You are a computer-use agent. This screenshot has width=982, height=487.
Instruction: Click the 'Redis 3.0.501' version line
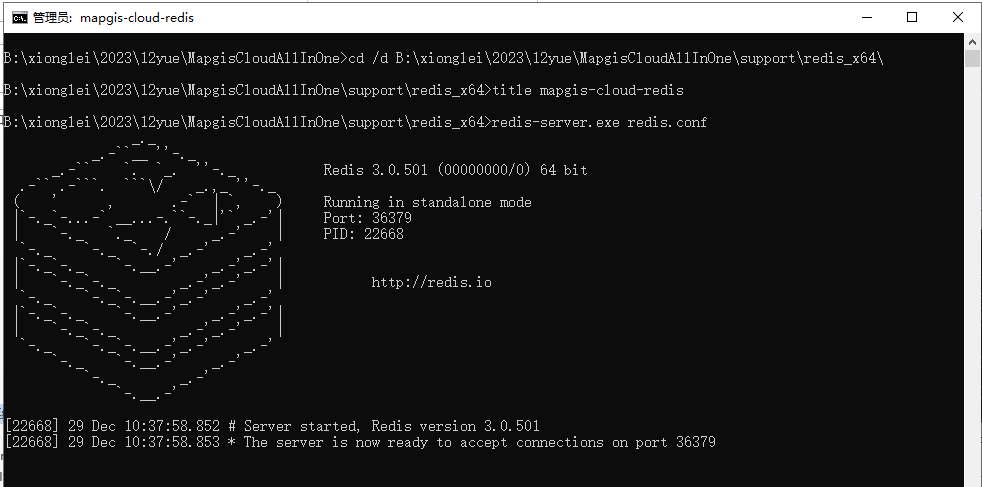tap(455, 170)
